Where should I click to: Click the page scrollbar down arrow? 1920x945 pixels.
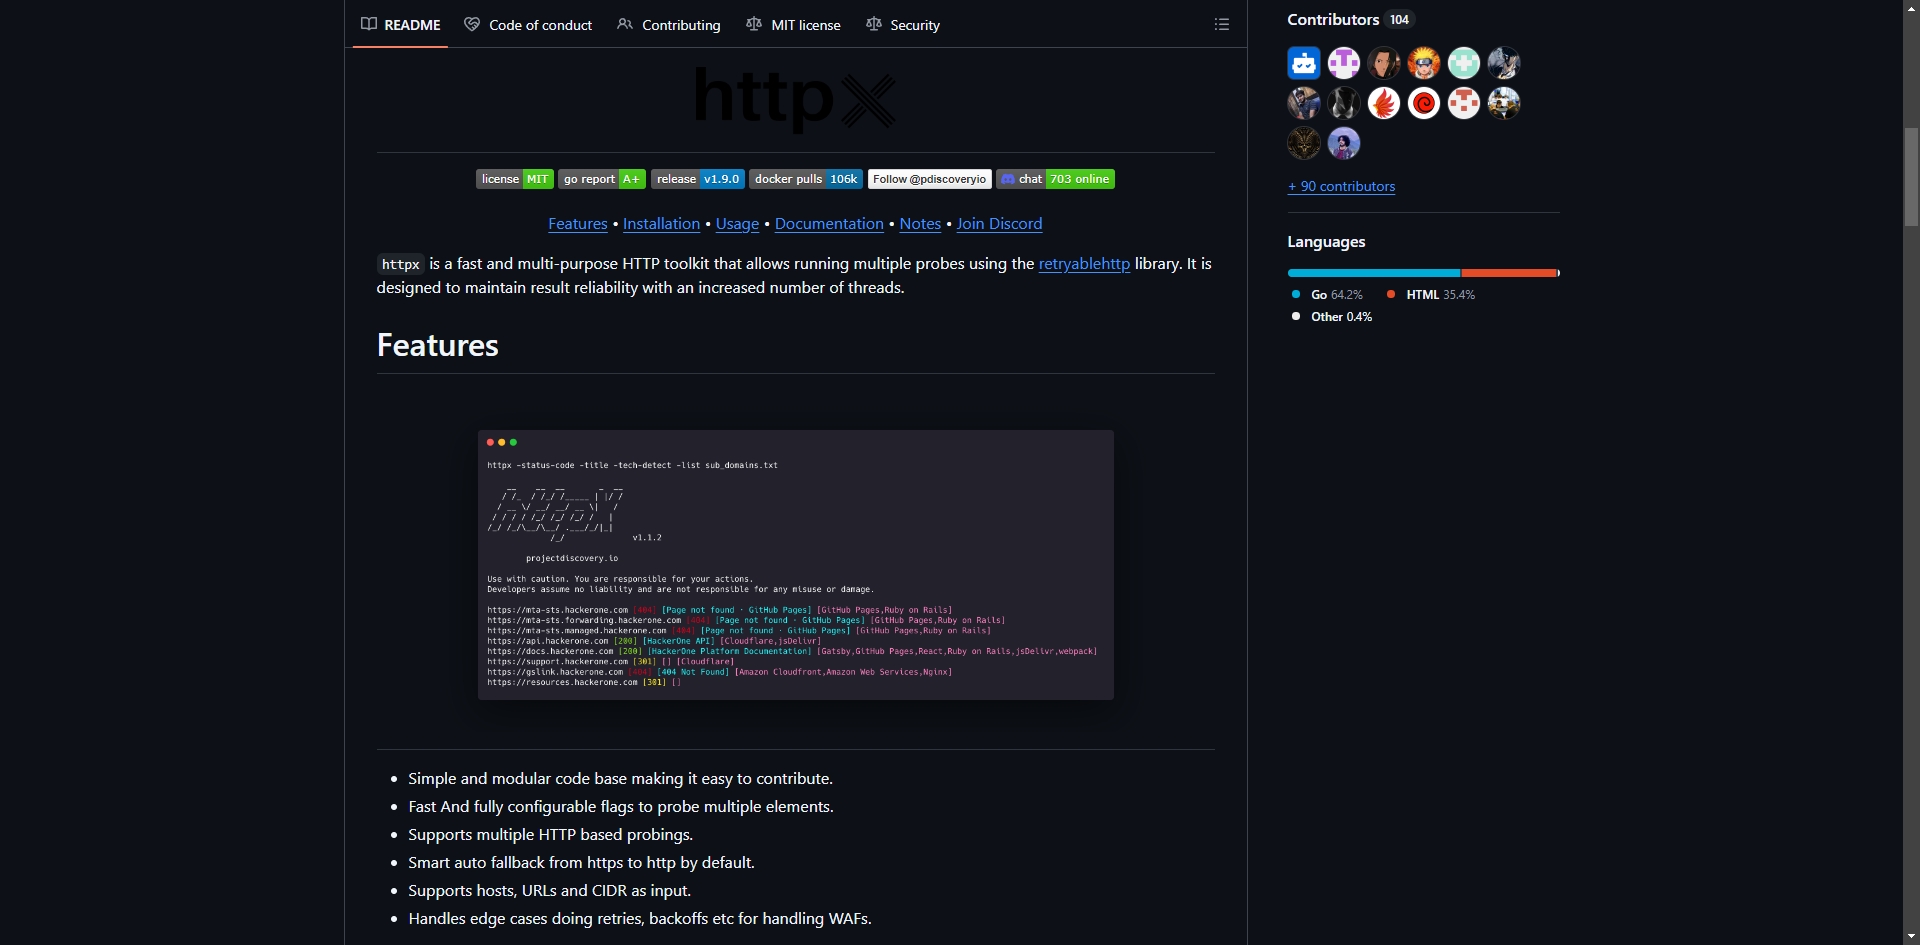tap(1911, 937)
